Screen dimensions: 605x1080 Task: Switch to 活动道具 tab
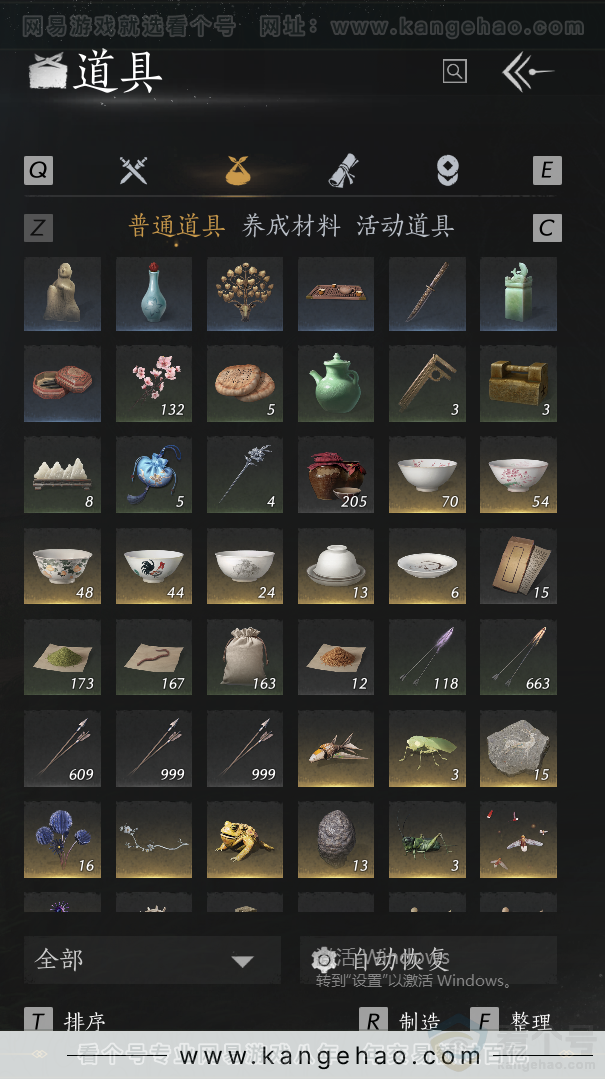[x=405, y=226]
